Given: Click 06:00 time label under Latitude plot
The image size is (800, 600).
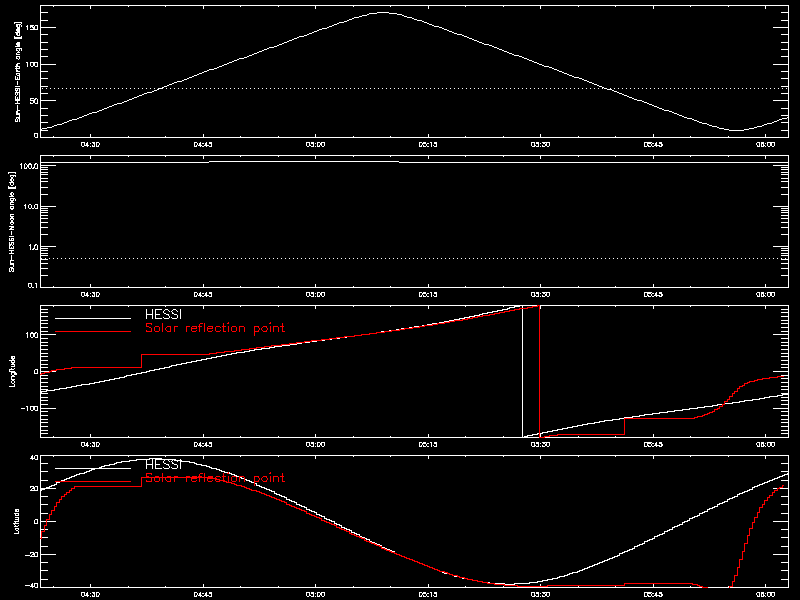Looking at the screenshot, I should pos(766,595).
